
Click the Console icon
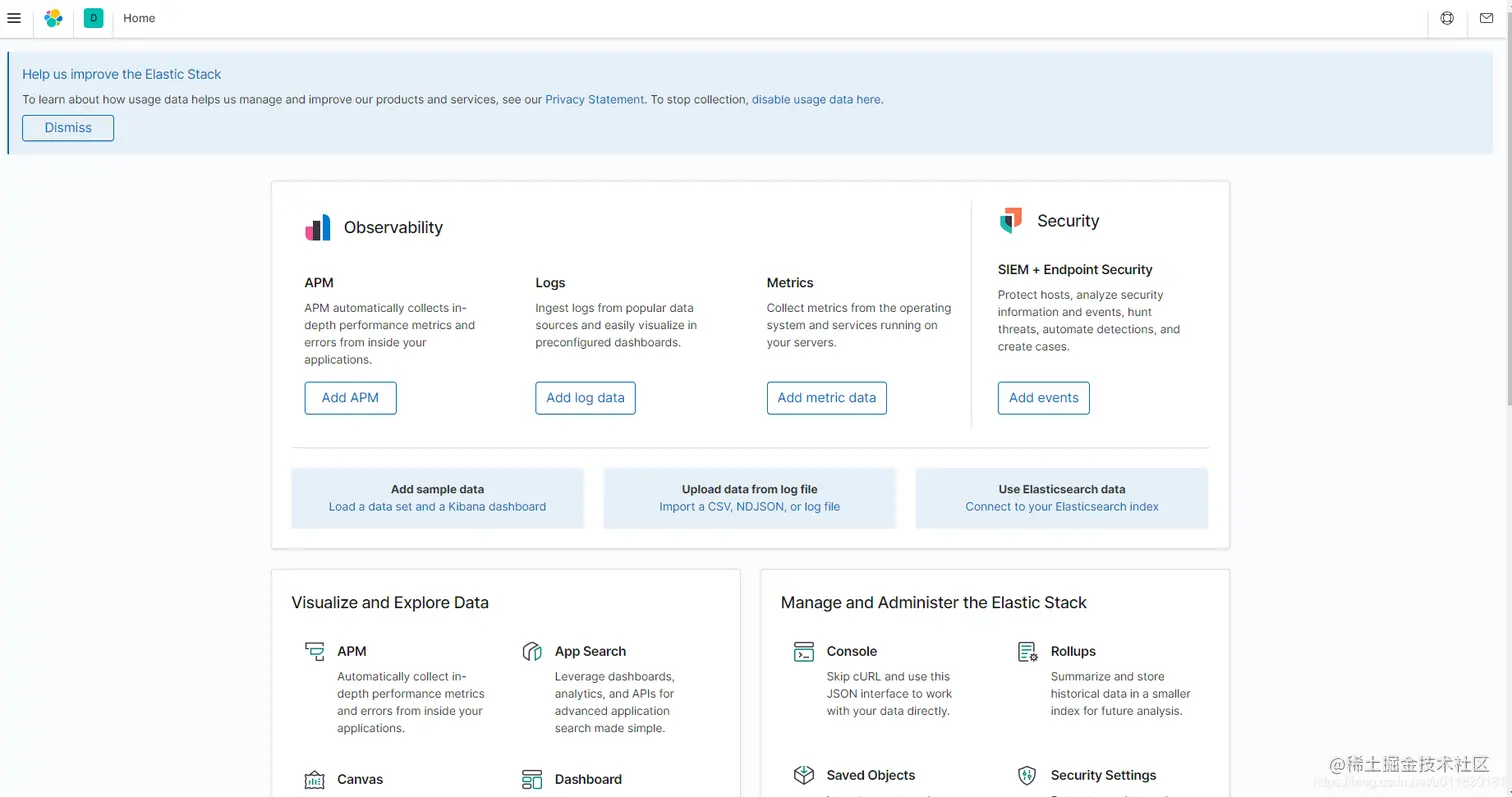click(x=804, y=652)
